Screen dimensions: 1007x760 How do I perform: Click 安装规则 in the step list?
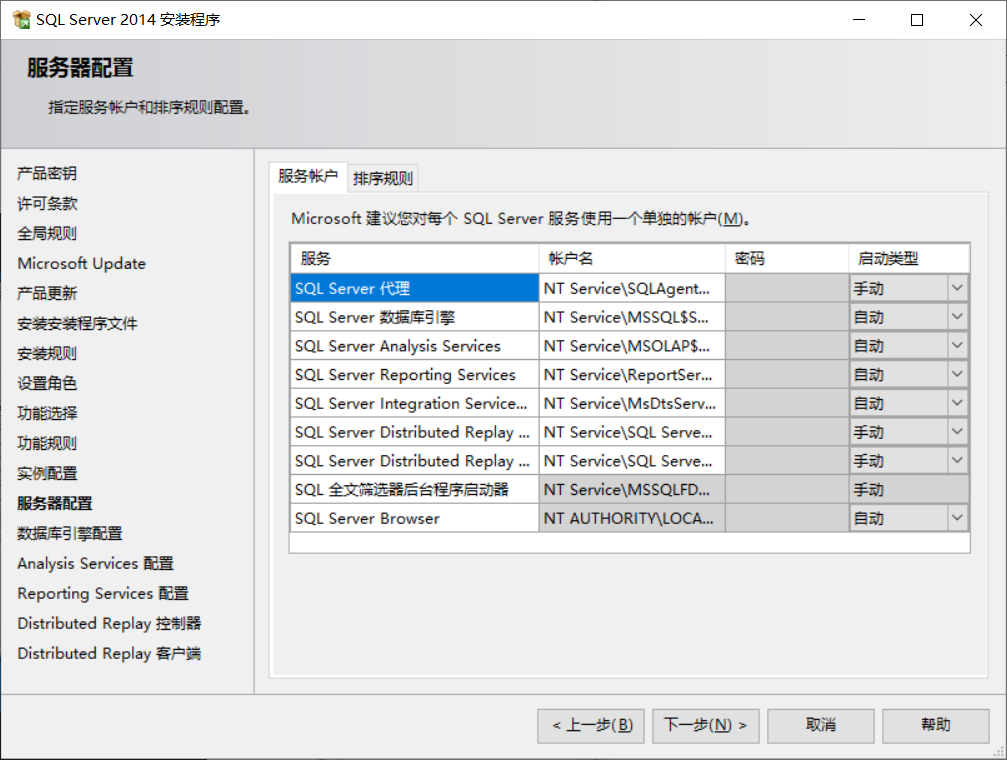47,353
